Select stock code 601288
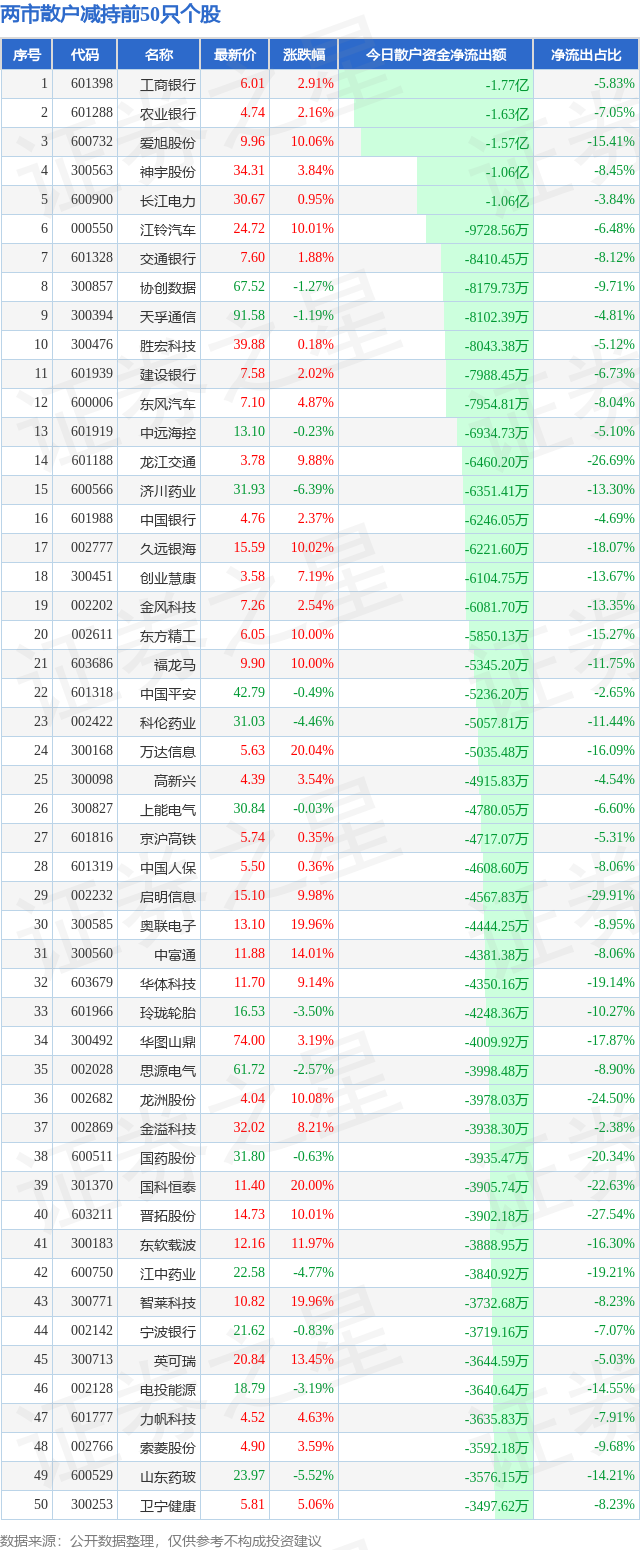This screenshot has width=640, height=1550. [x=92, y=114]
